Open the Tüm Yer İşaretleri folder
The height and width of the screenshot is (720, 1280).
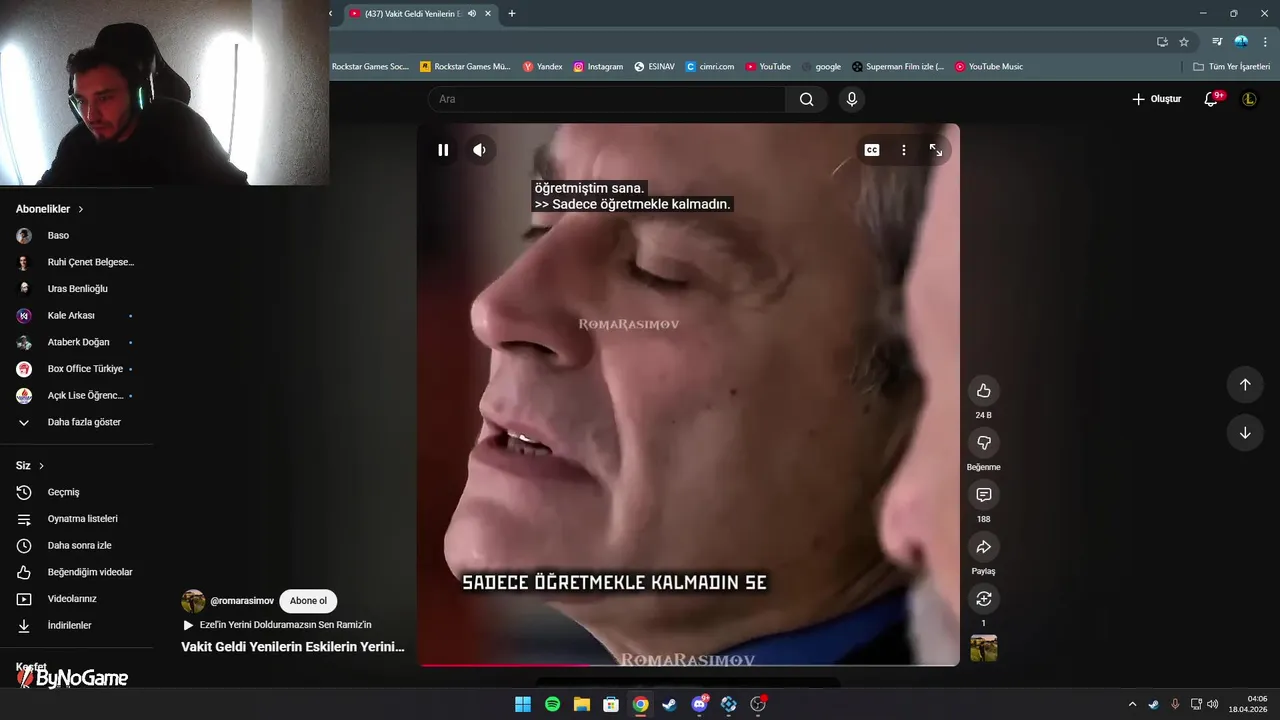[x=1231, y=67]
